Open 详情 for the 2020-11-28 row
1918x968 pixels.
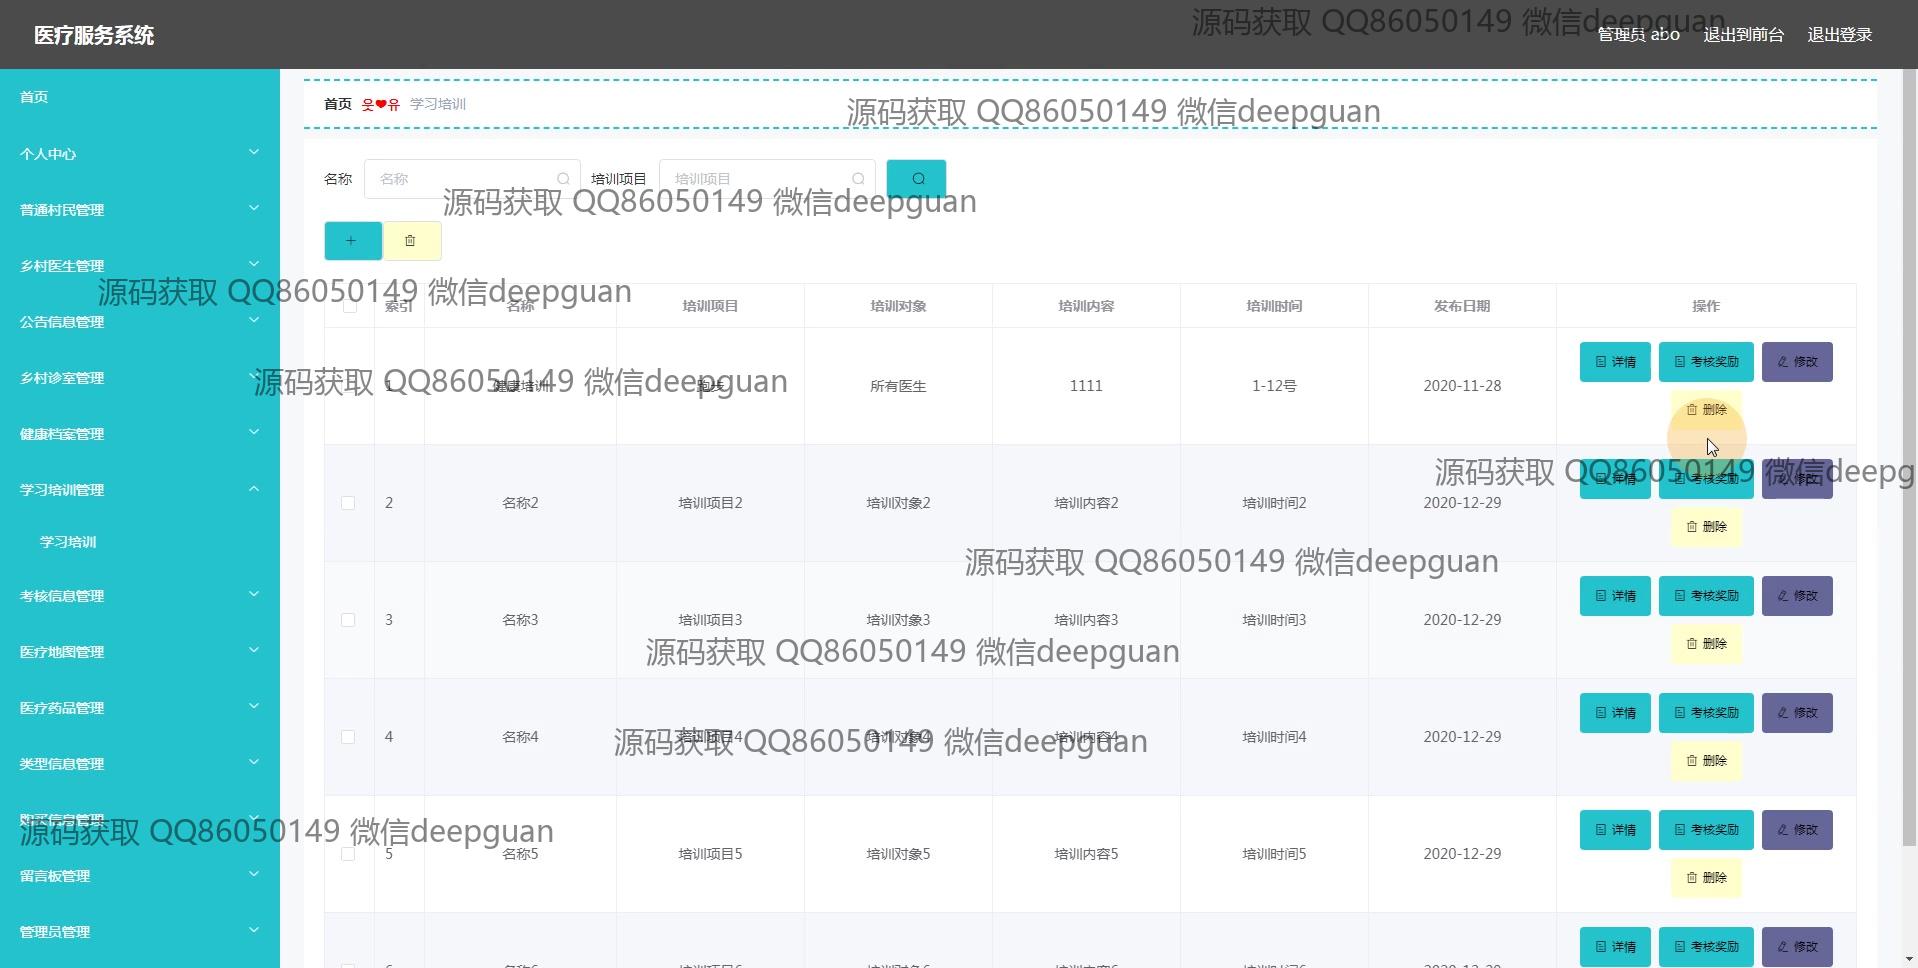click(1615, 362)
